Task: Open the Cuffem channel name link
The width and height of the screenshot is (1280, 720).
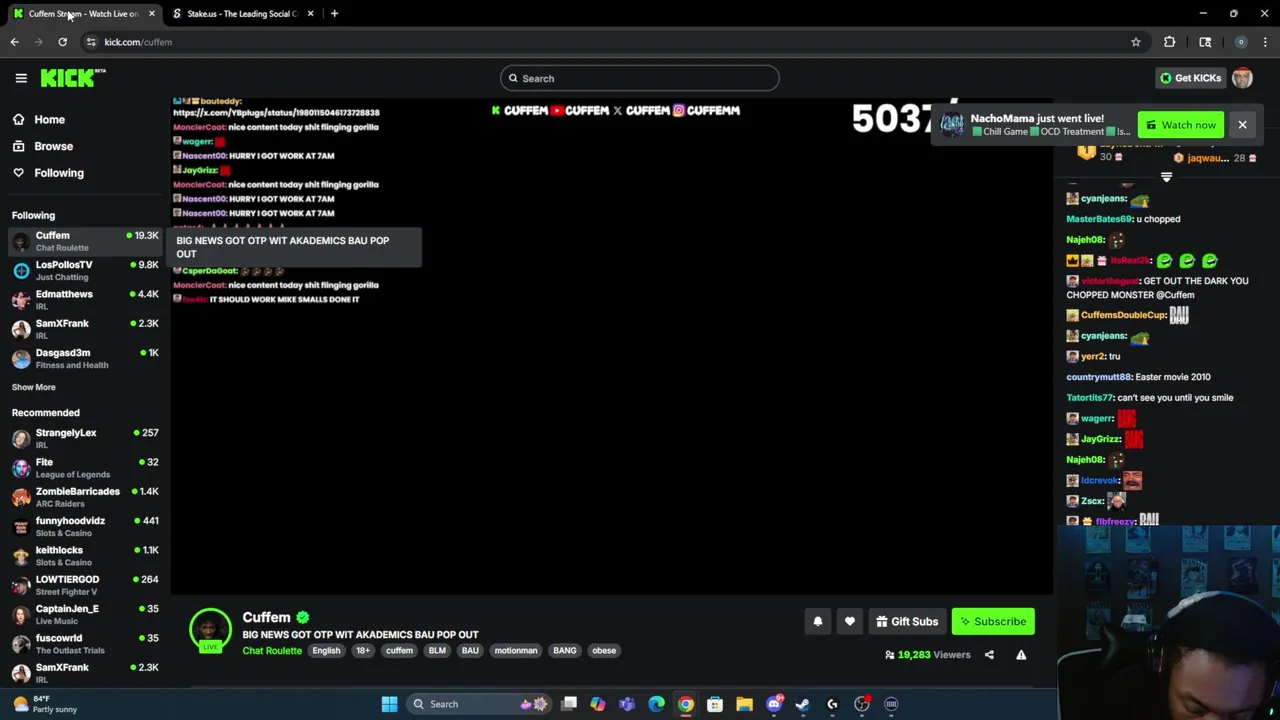Action: pyautogui.click(x=266, y=618)
